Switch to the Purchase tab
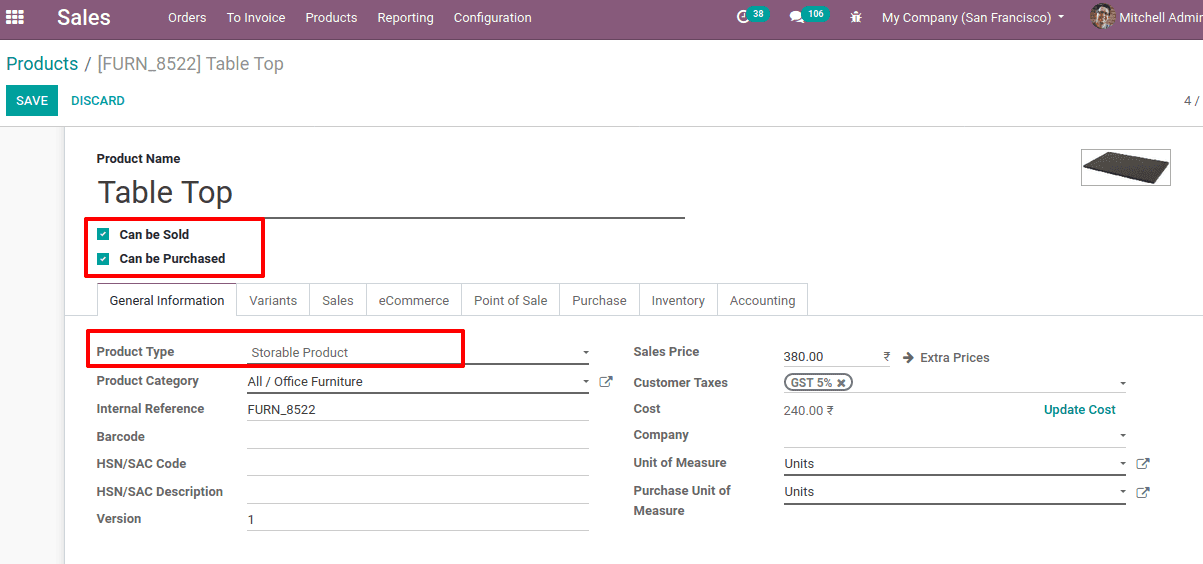 click(x=599, y=300)
